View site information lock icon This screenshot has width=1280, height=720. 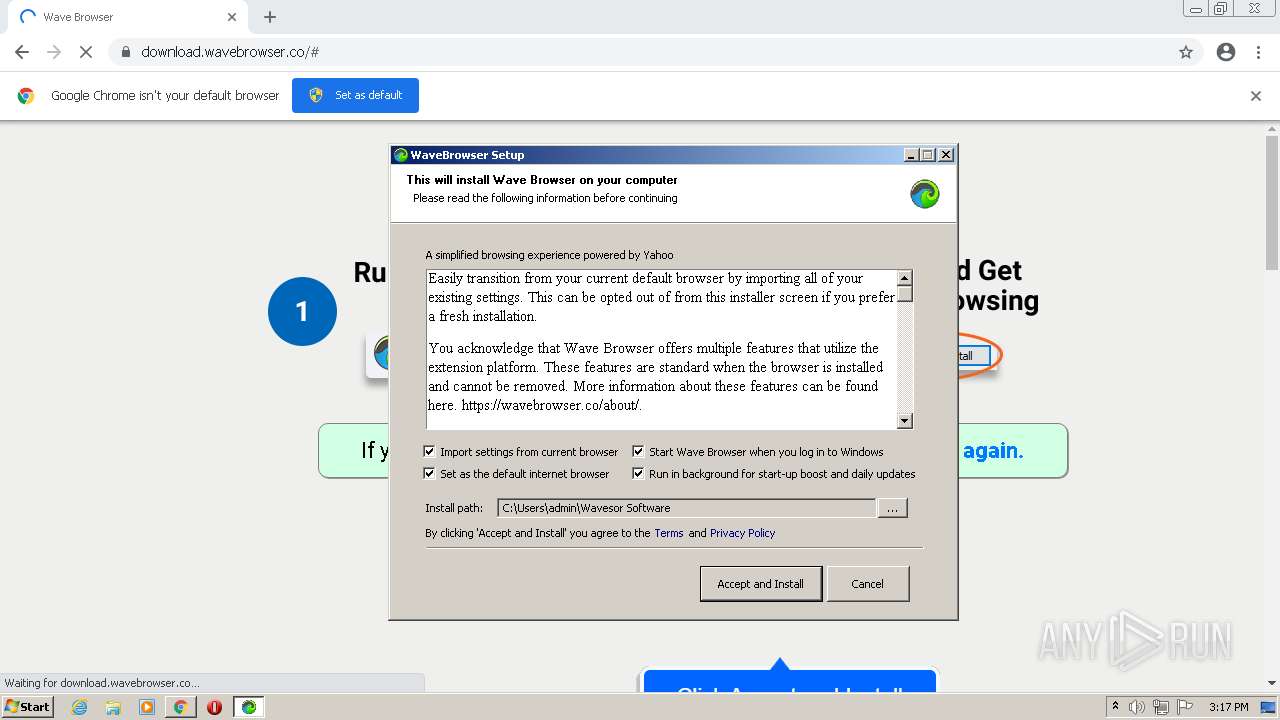(126, 52)
